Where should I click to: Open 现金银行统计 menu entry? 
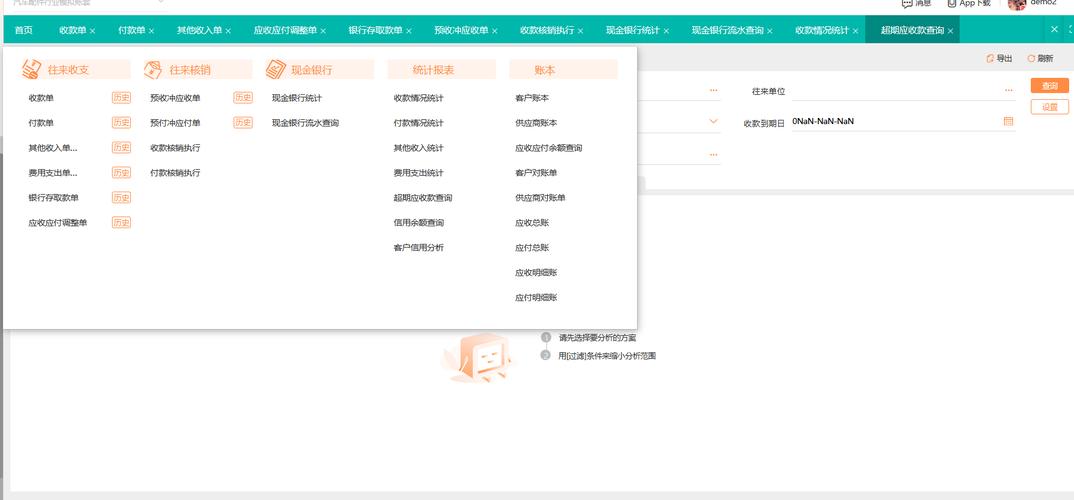pos(297,98)
